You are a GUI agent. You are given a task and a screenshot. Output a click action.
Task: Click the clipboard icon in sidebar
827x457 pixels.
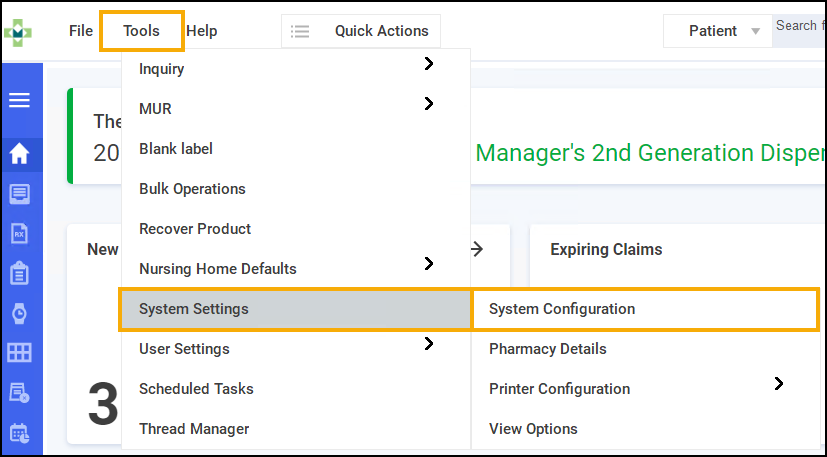pos(19,274)
